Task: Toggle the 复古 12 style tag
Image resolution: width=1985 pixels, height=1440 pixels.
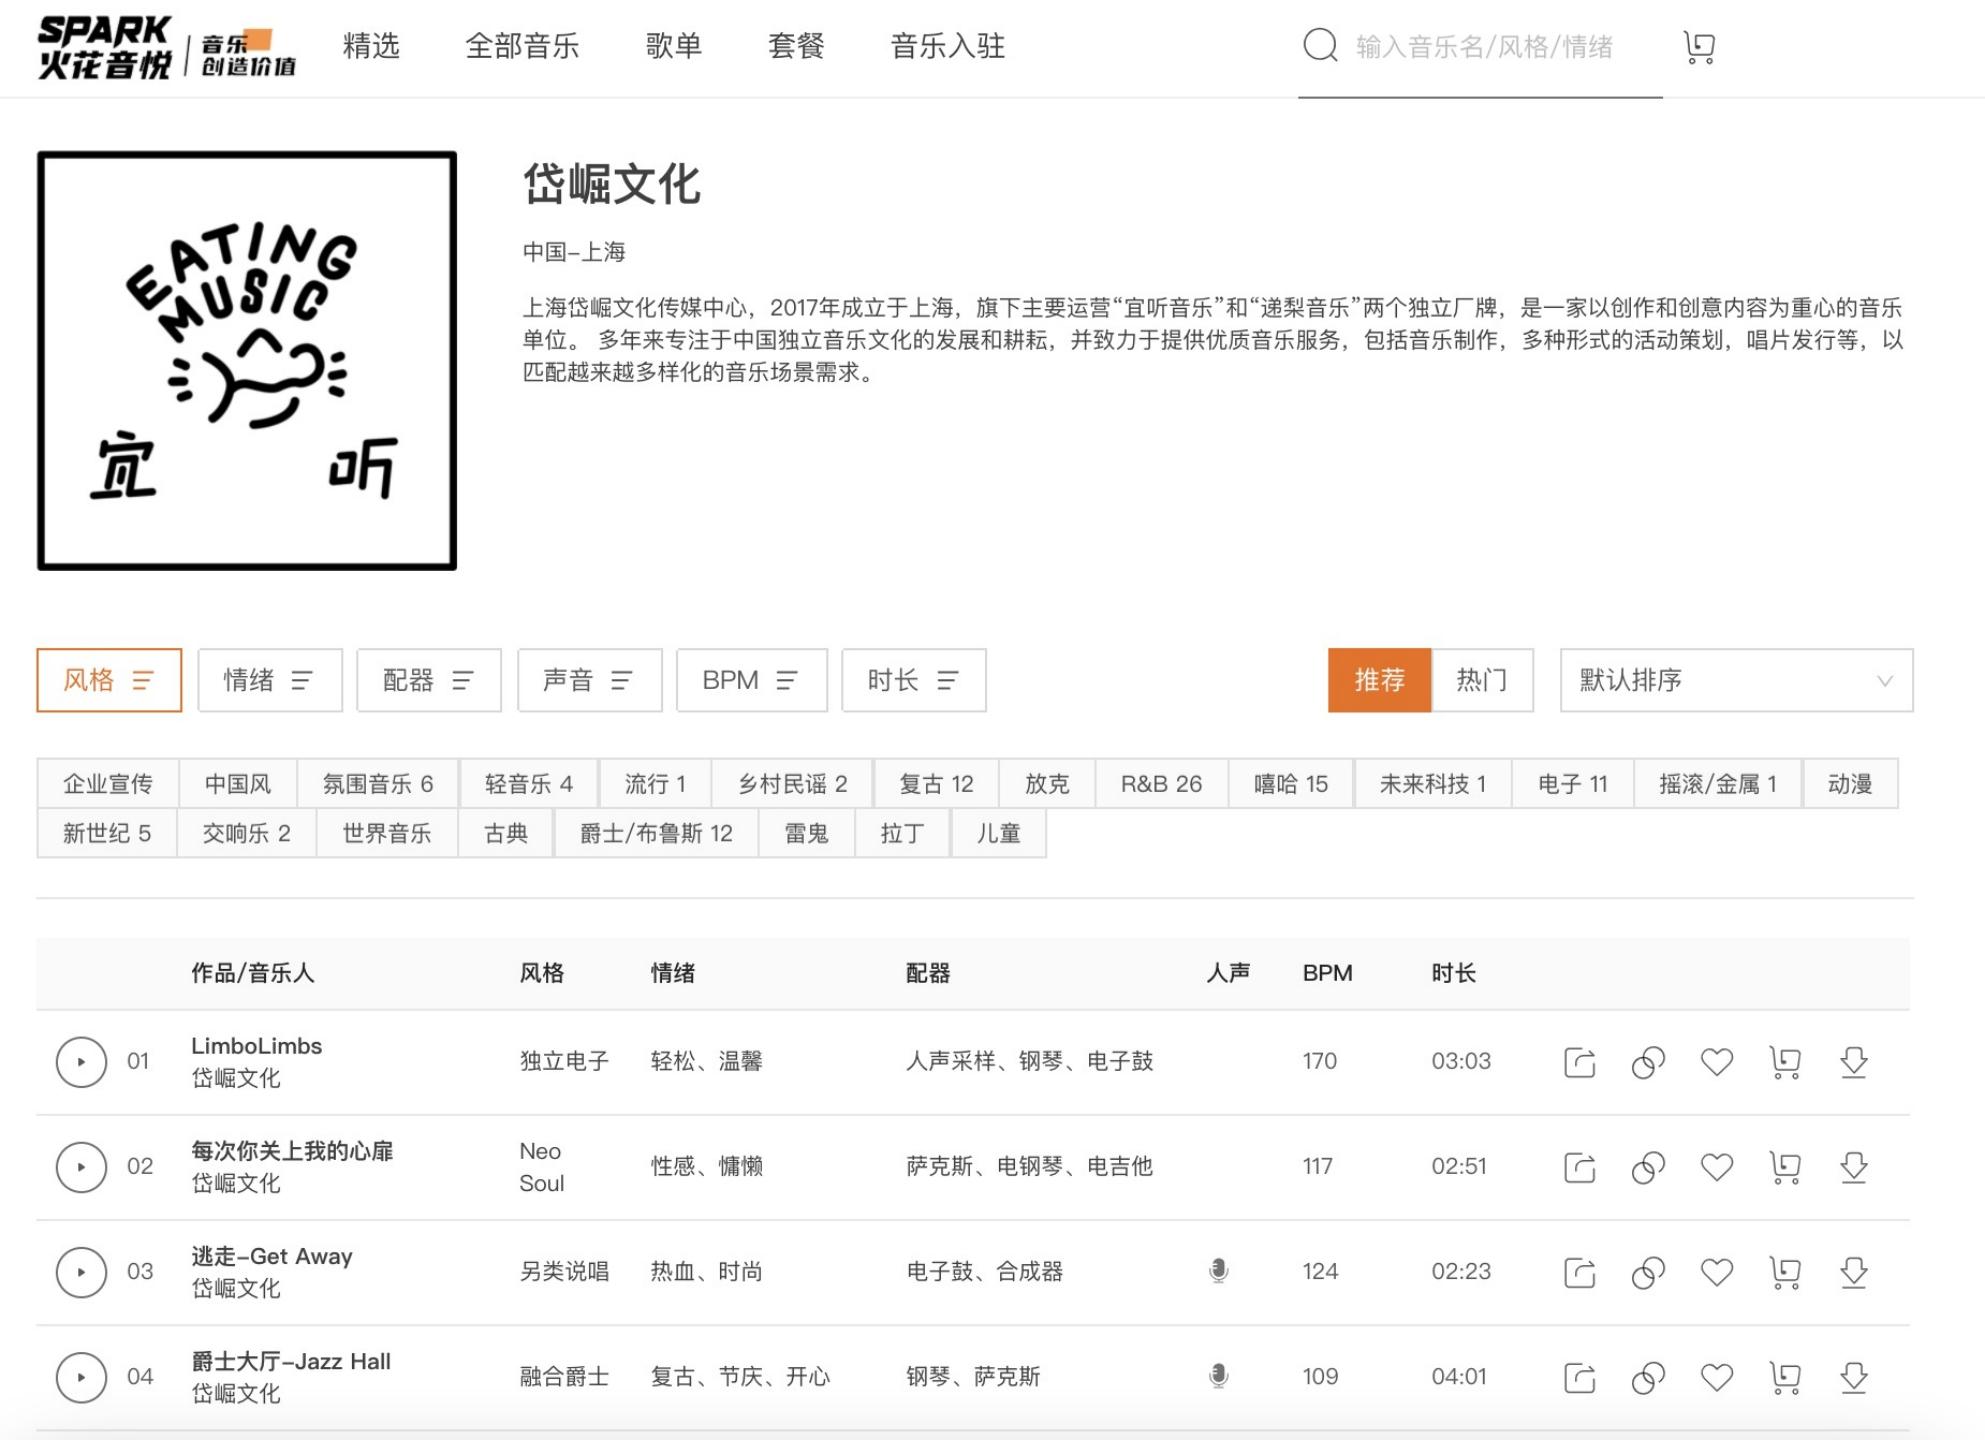Action: 936,783
